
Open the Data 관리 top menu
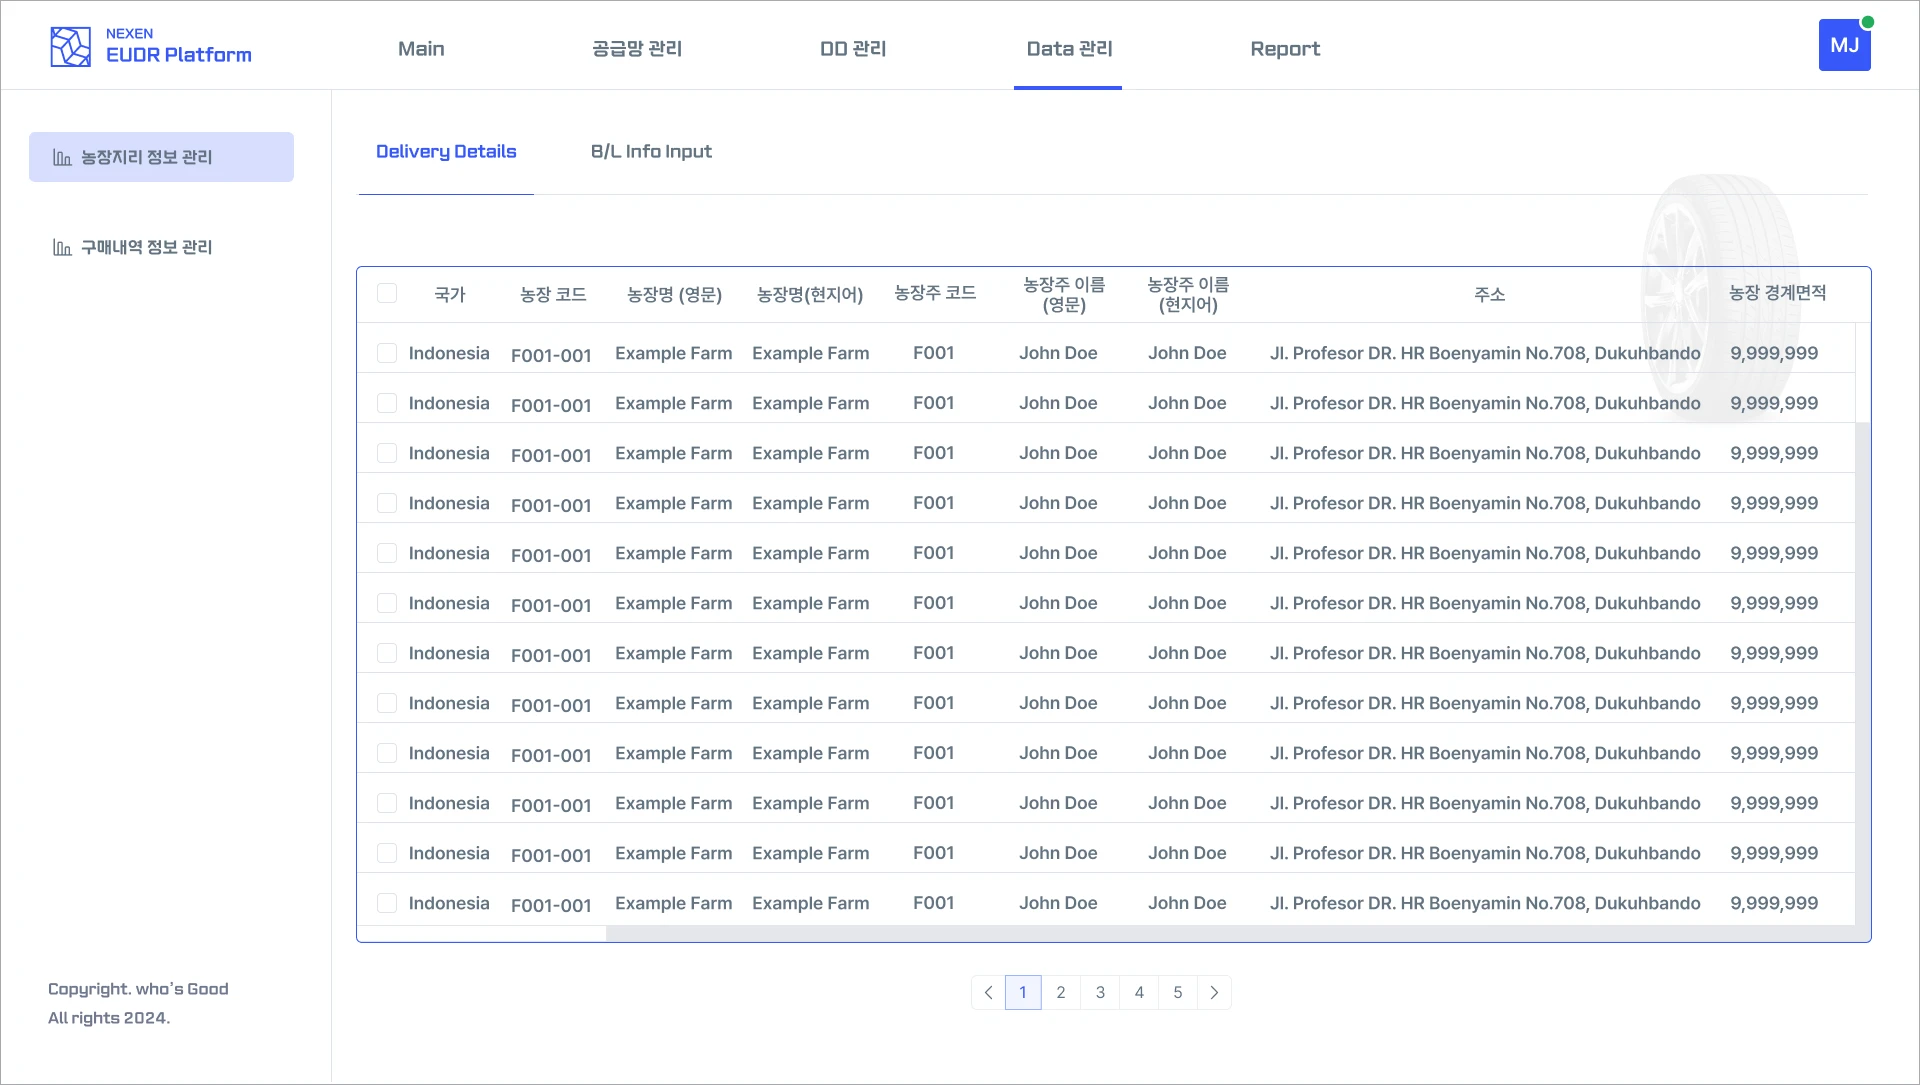click(x=1069, y=48)
